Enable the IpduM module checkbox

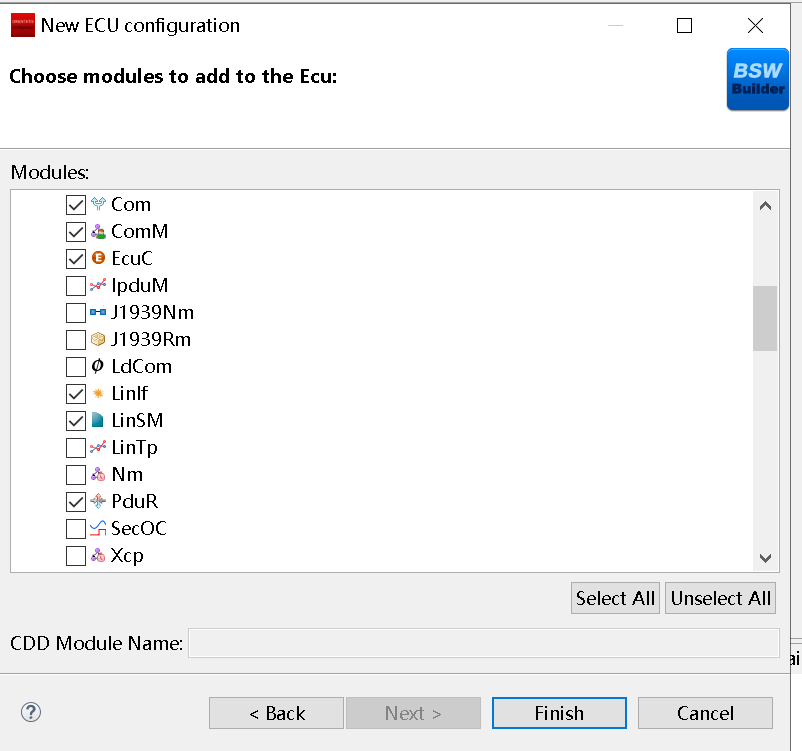[75, 286]
